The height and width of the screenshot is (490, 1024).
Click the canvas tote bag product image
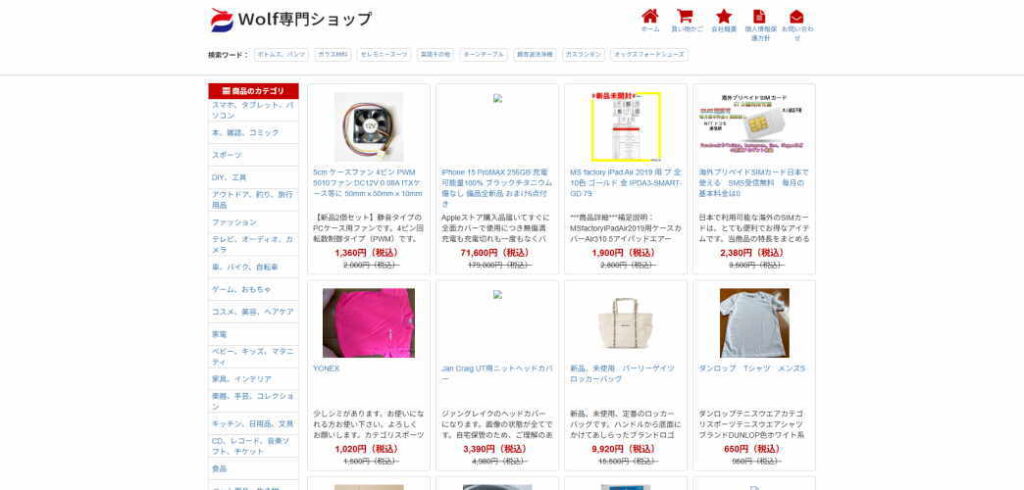(626, 323)
